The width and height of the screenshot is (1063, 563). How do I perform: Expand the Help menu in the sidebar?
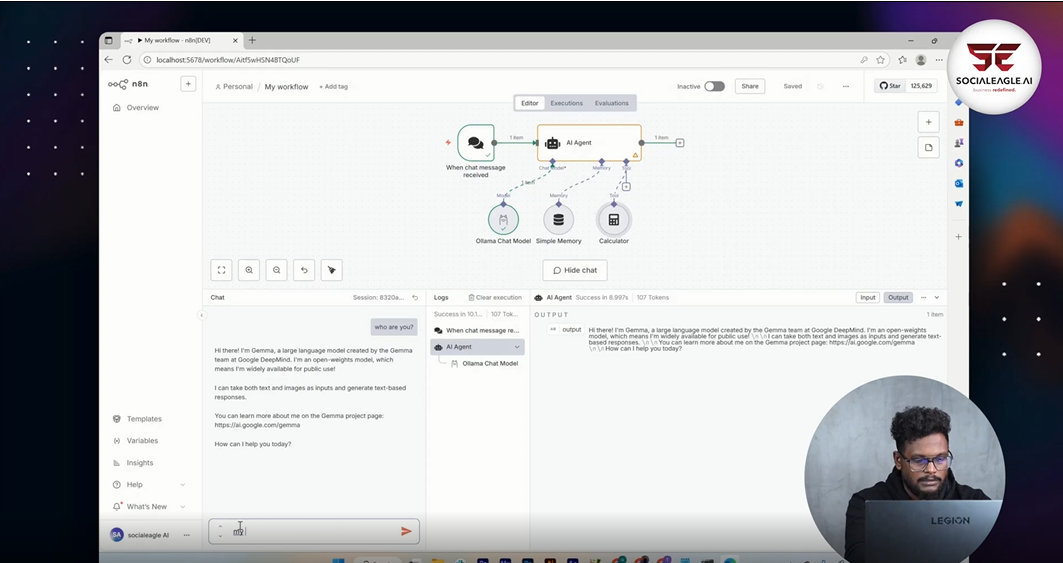[182, 485]
